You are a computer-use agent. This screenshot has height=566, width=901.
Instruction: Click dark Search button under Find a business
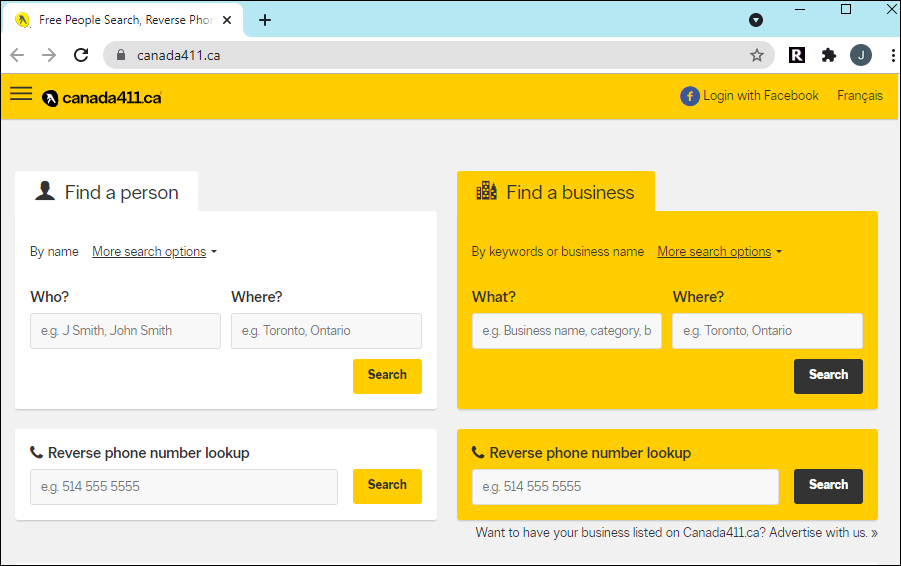click(x=828, y=376)
